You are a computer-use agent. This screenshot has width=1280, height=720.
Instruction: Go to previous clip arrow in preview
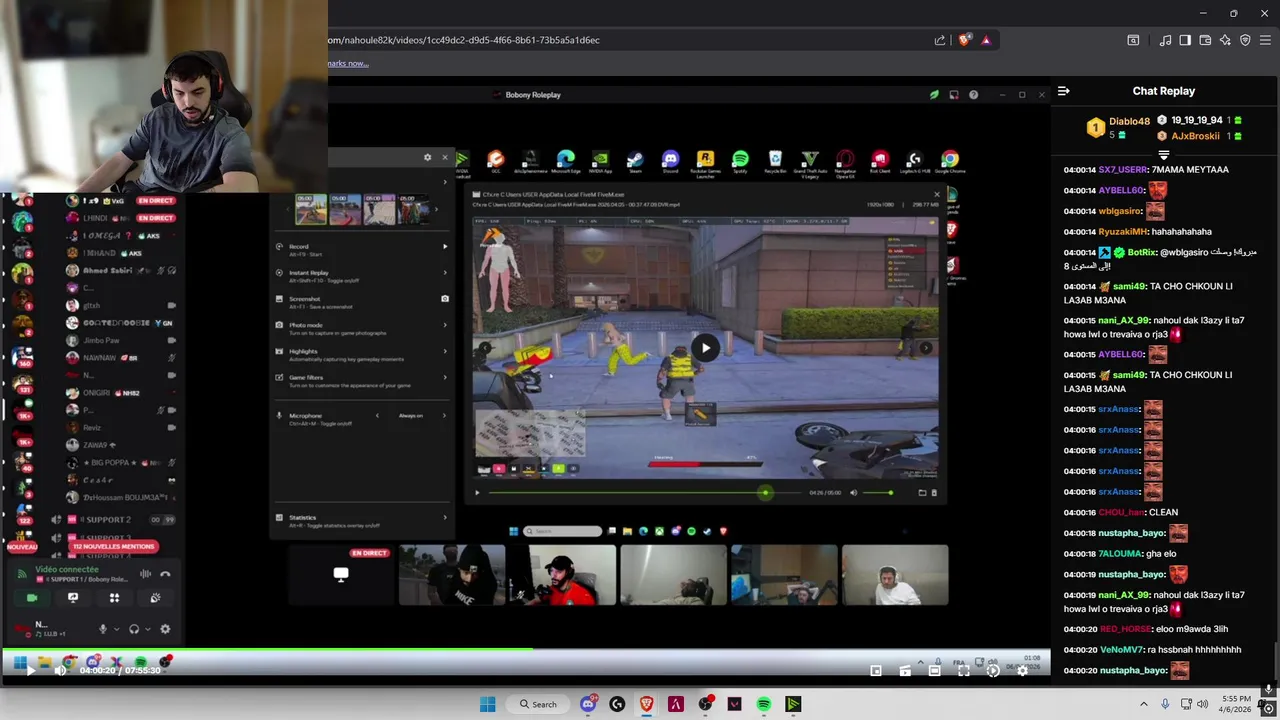pos(485,348)
